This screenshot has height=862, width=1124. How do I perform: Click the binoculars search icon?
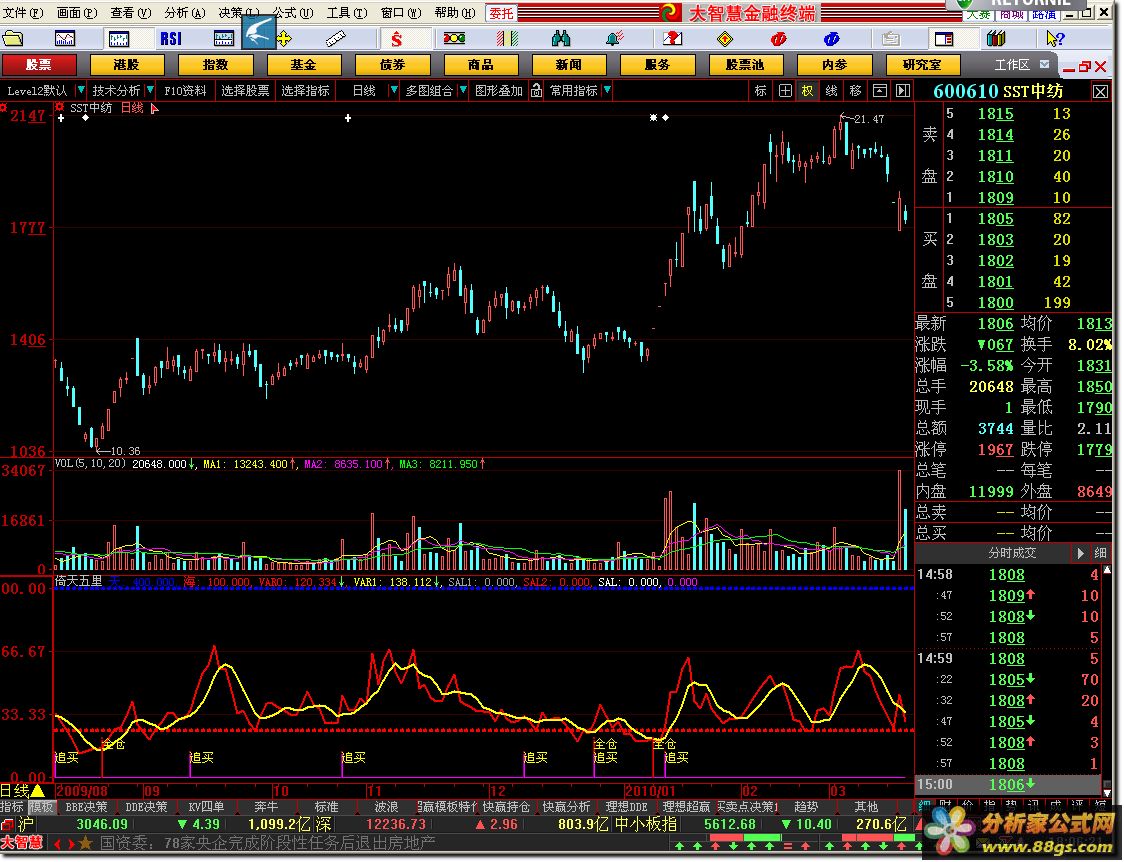coord(561,38)
